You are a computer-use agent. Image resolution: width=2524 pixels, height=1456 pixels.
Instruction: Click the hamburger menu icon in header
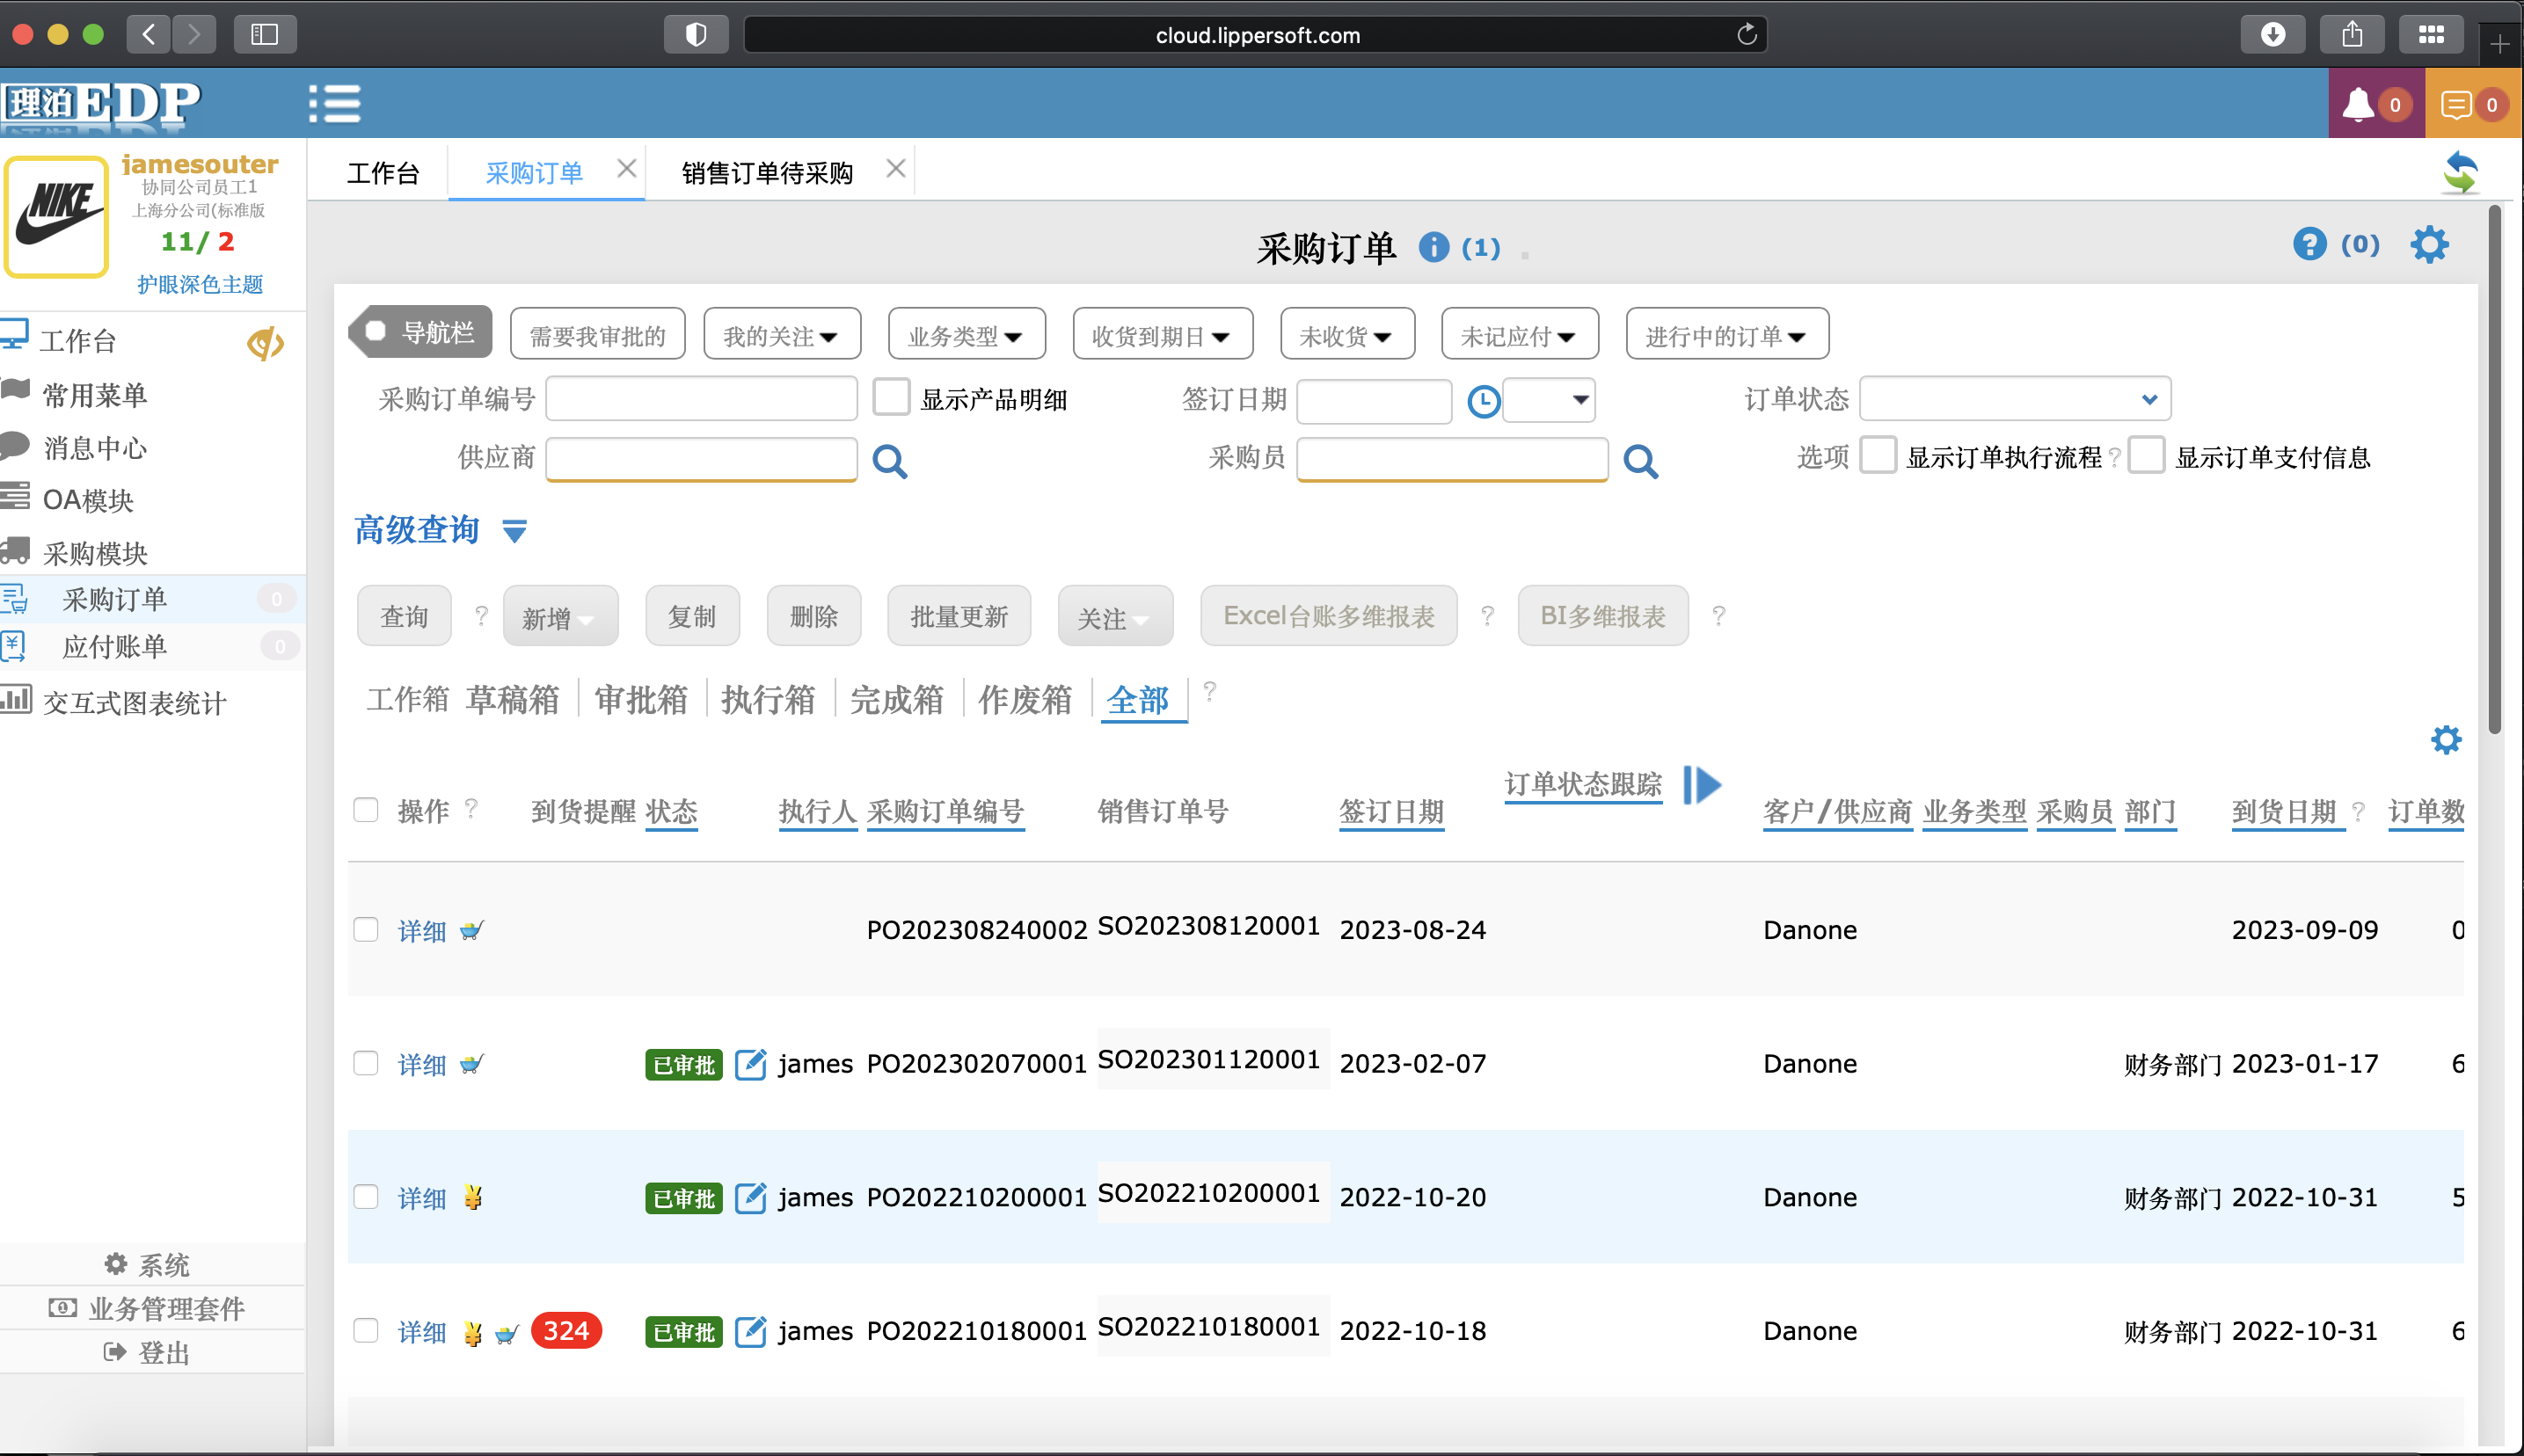(334, 104)
